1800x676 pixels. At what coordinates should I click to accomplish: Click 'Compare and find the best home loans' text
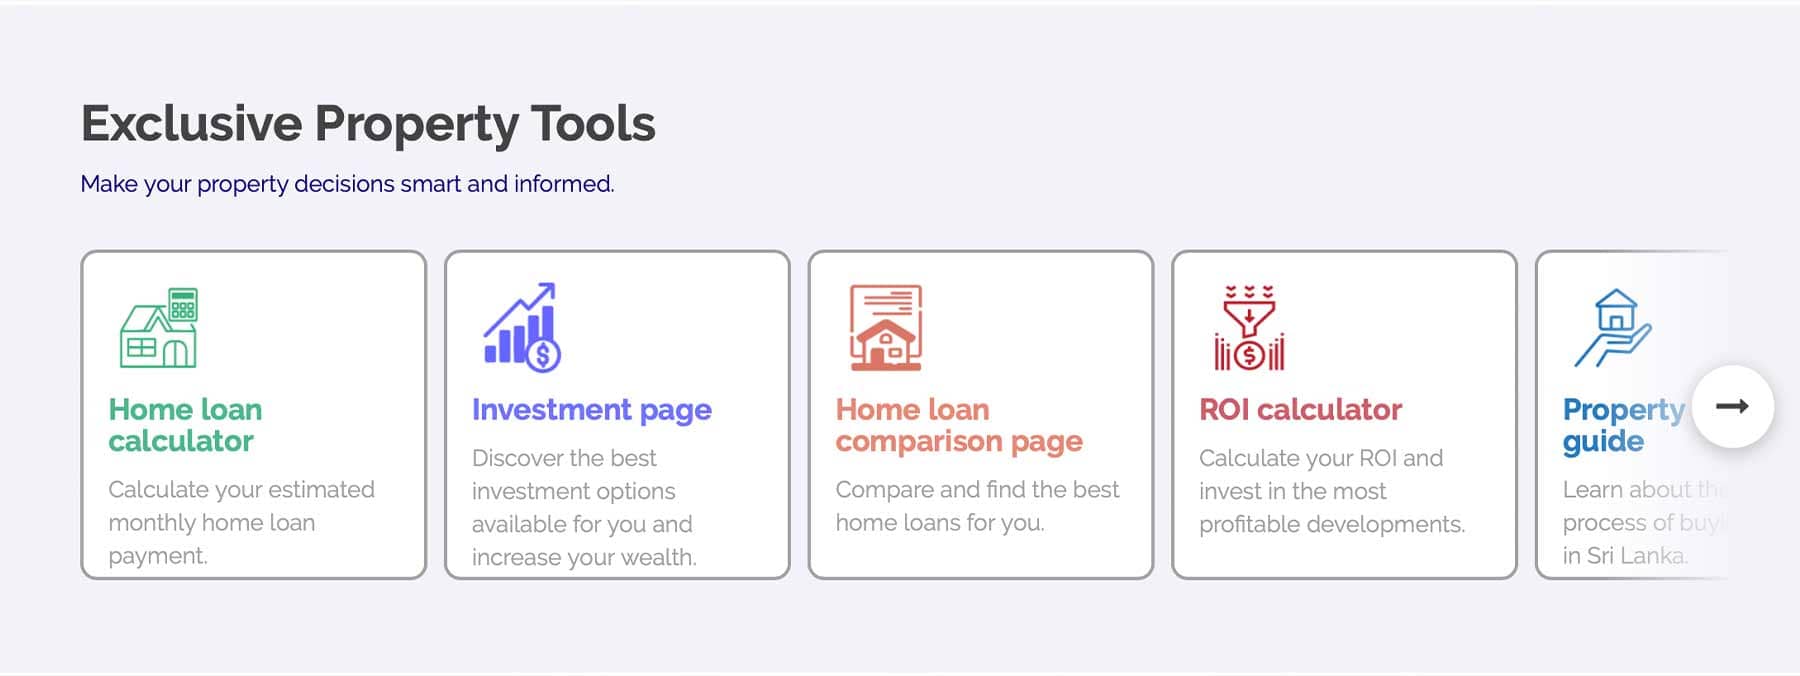pyautogui.click(x=977, y=506)
